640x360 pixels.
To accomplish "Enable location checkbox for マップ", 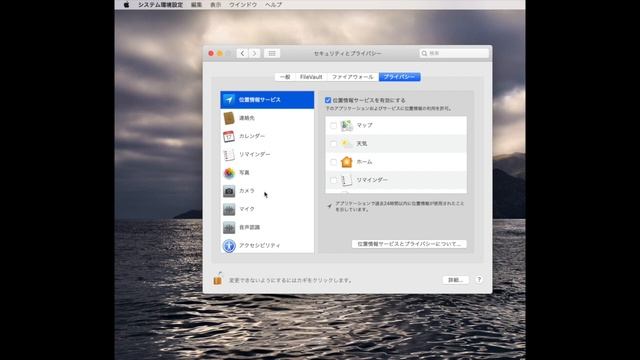I will pos(333,126).
